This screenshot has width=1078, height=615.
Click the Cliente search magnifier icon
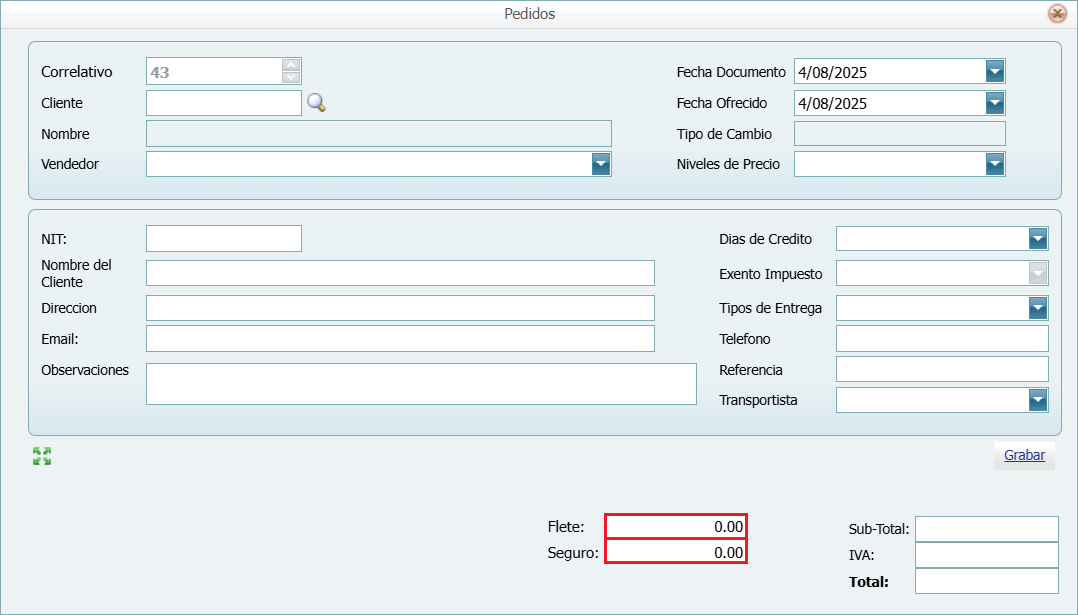coord(316,103)
